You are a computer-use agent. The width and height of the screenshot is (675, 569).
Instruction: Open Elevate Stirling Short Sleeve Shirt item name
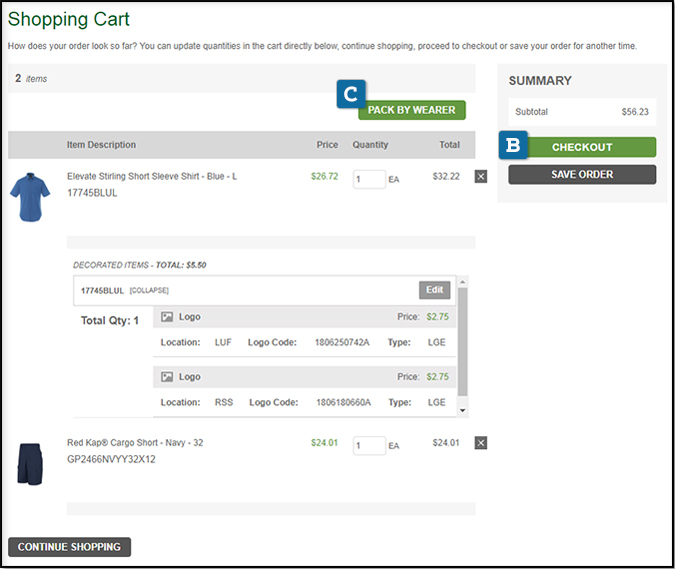point(152,176)
